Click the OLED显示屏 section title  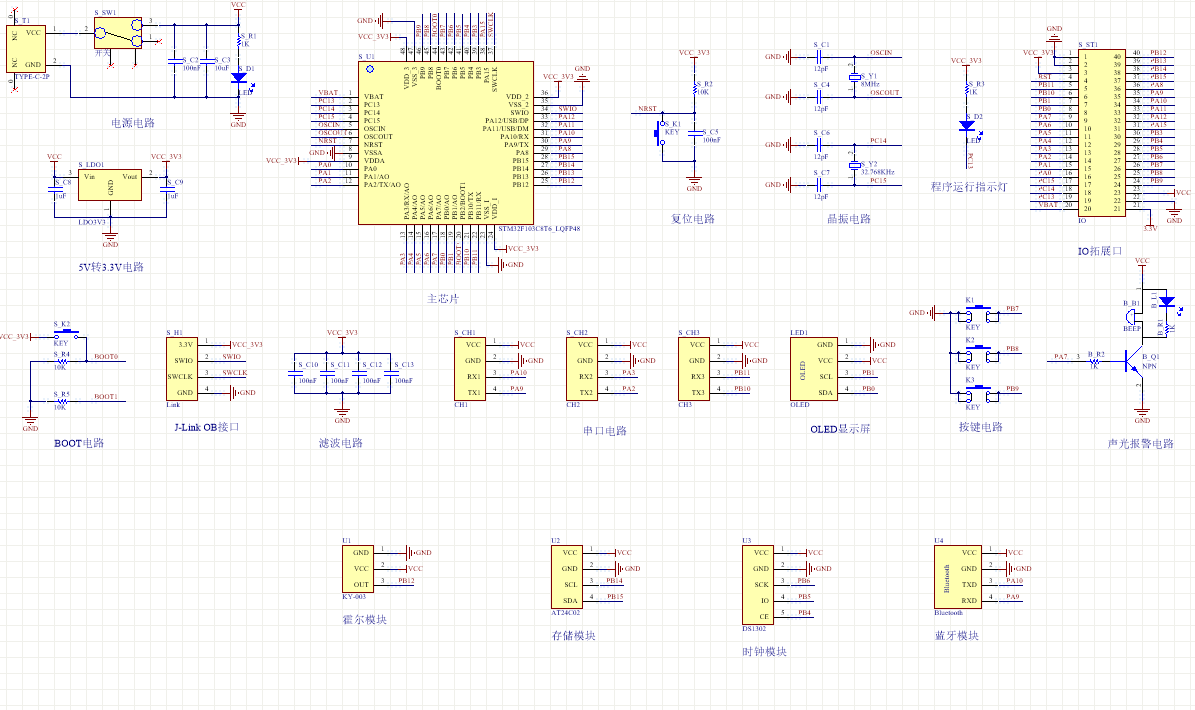tap(840, 429)
